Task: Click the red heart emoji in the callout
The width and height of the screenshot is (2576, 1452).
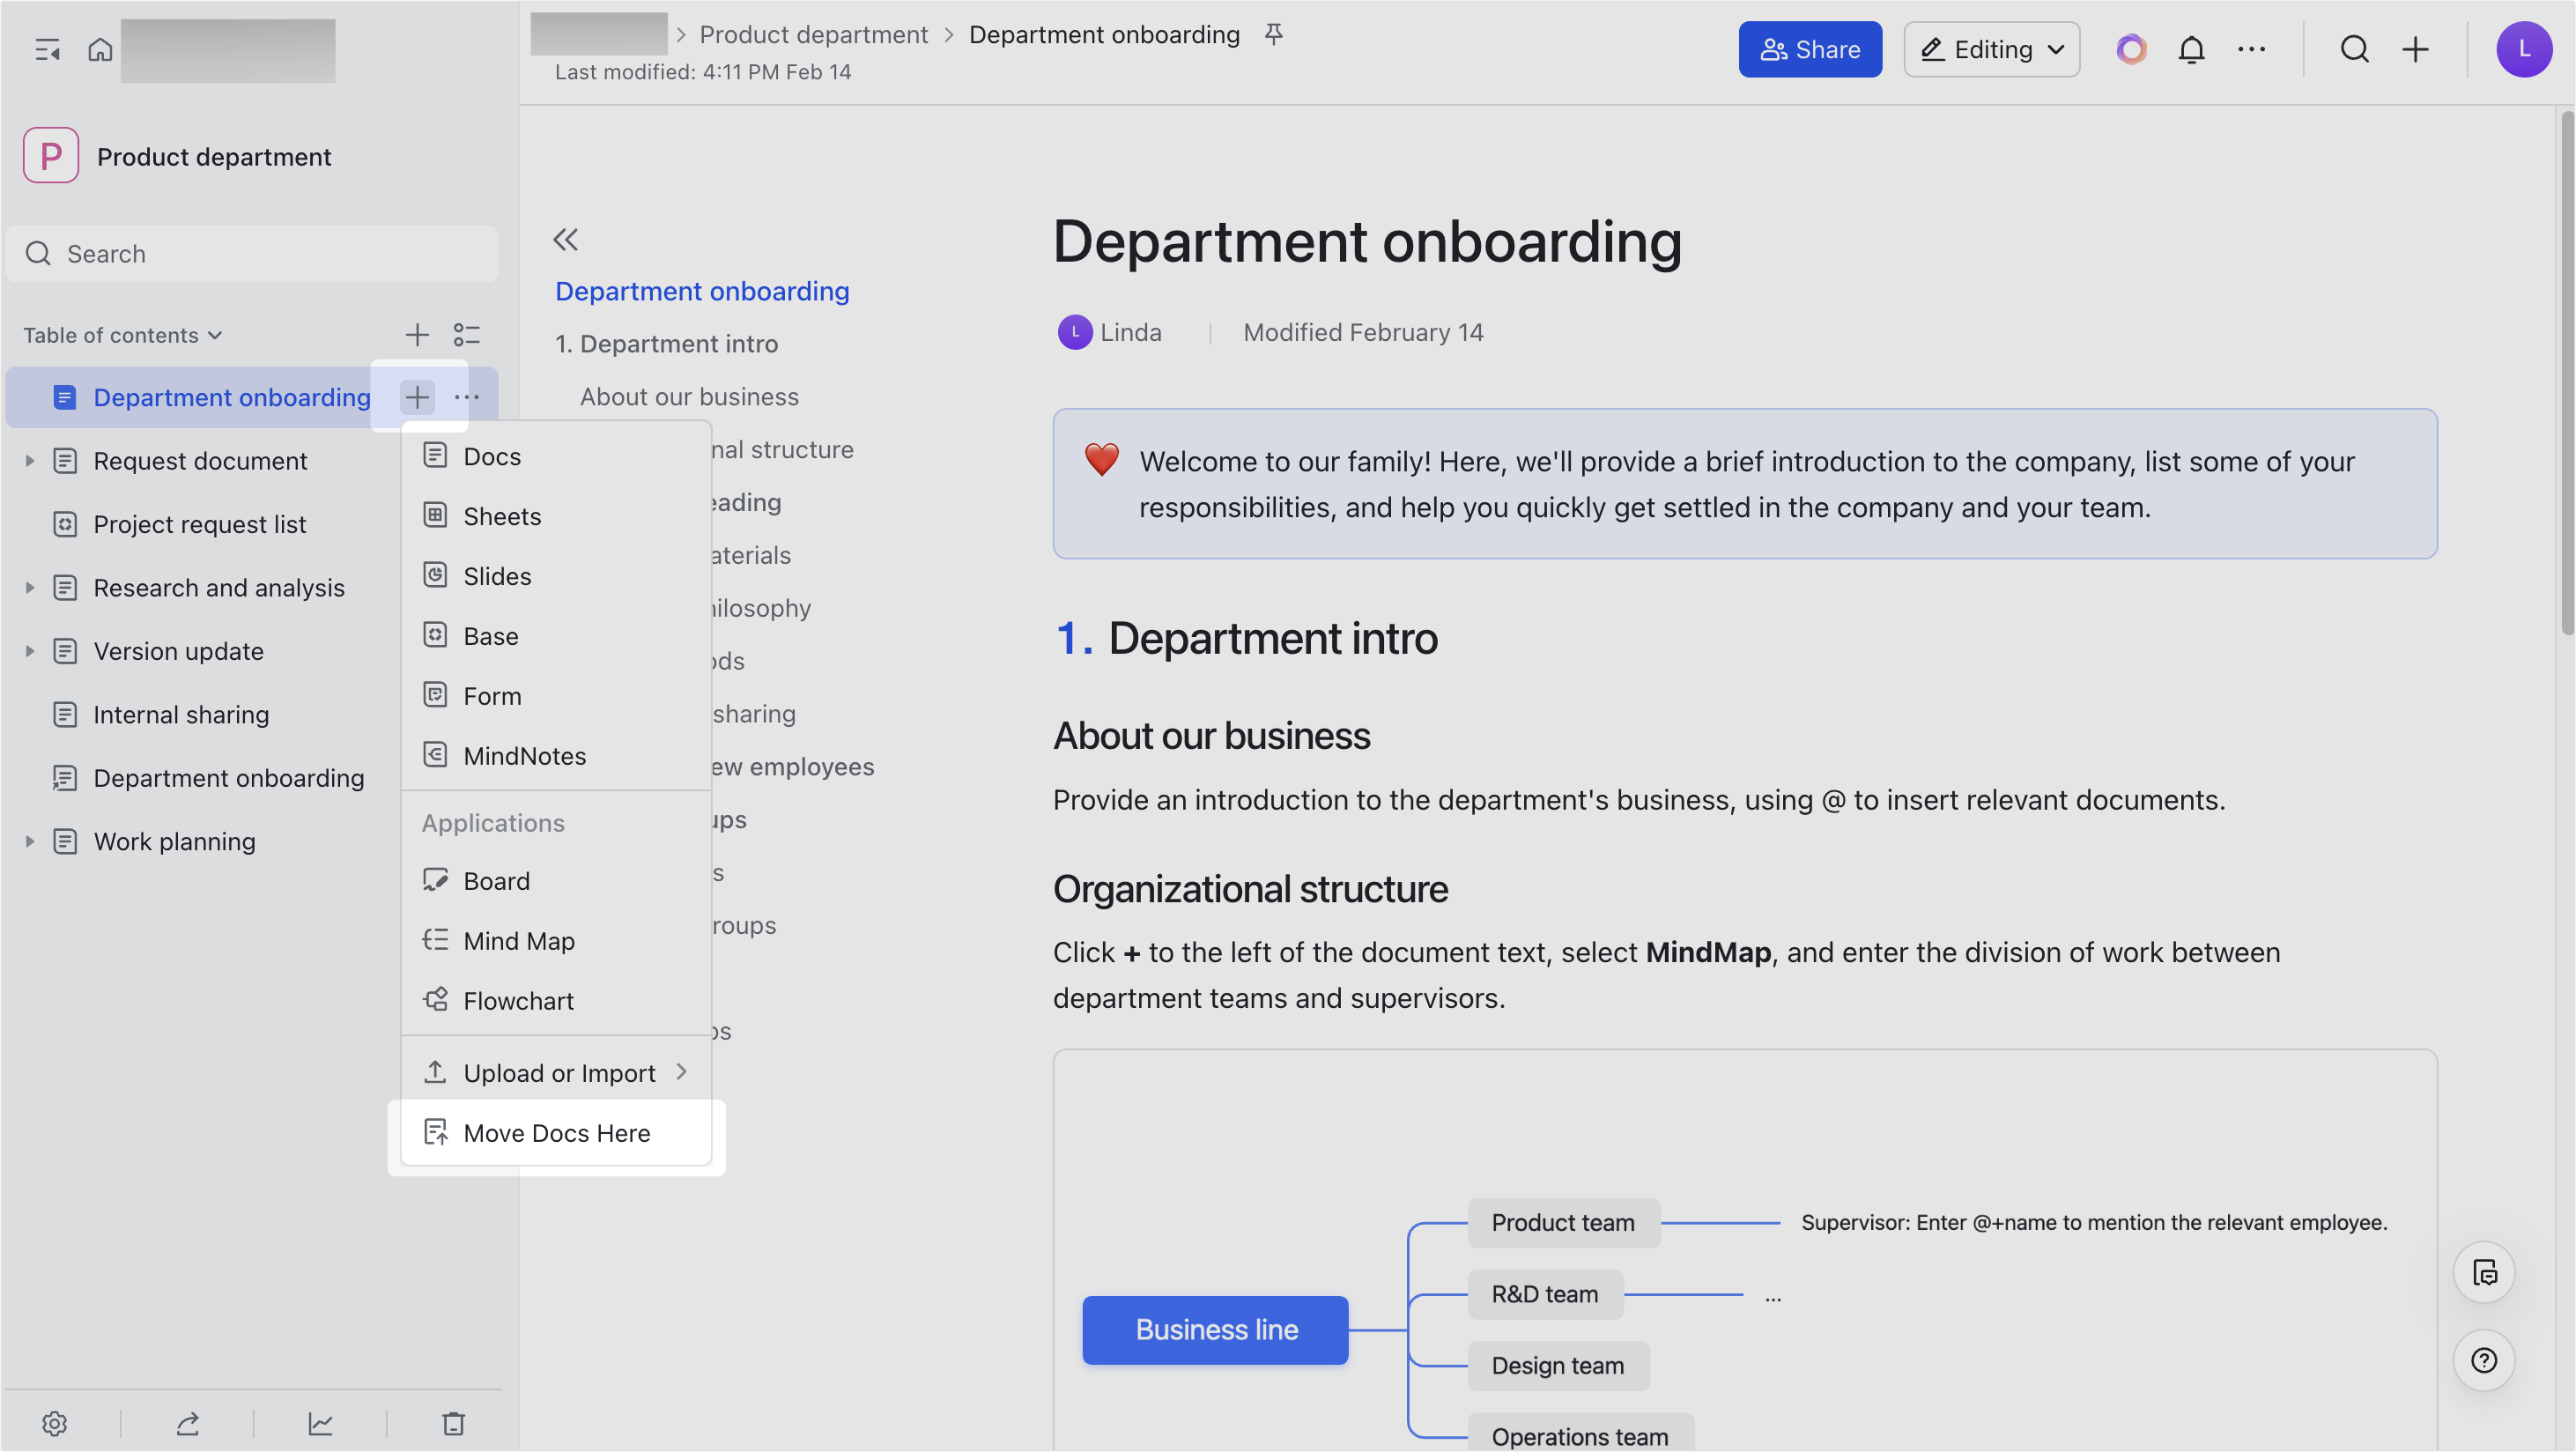Action: (x=1101, y=460)
